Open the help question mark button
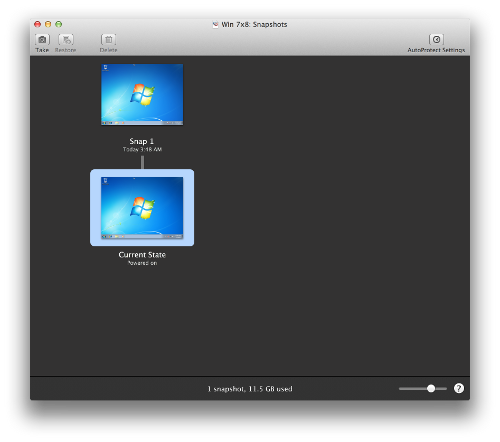Viewport: 500px width, 442px height. 459,388
